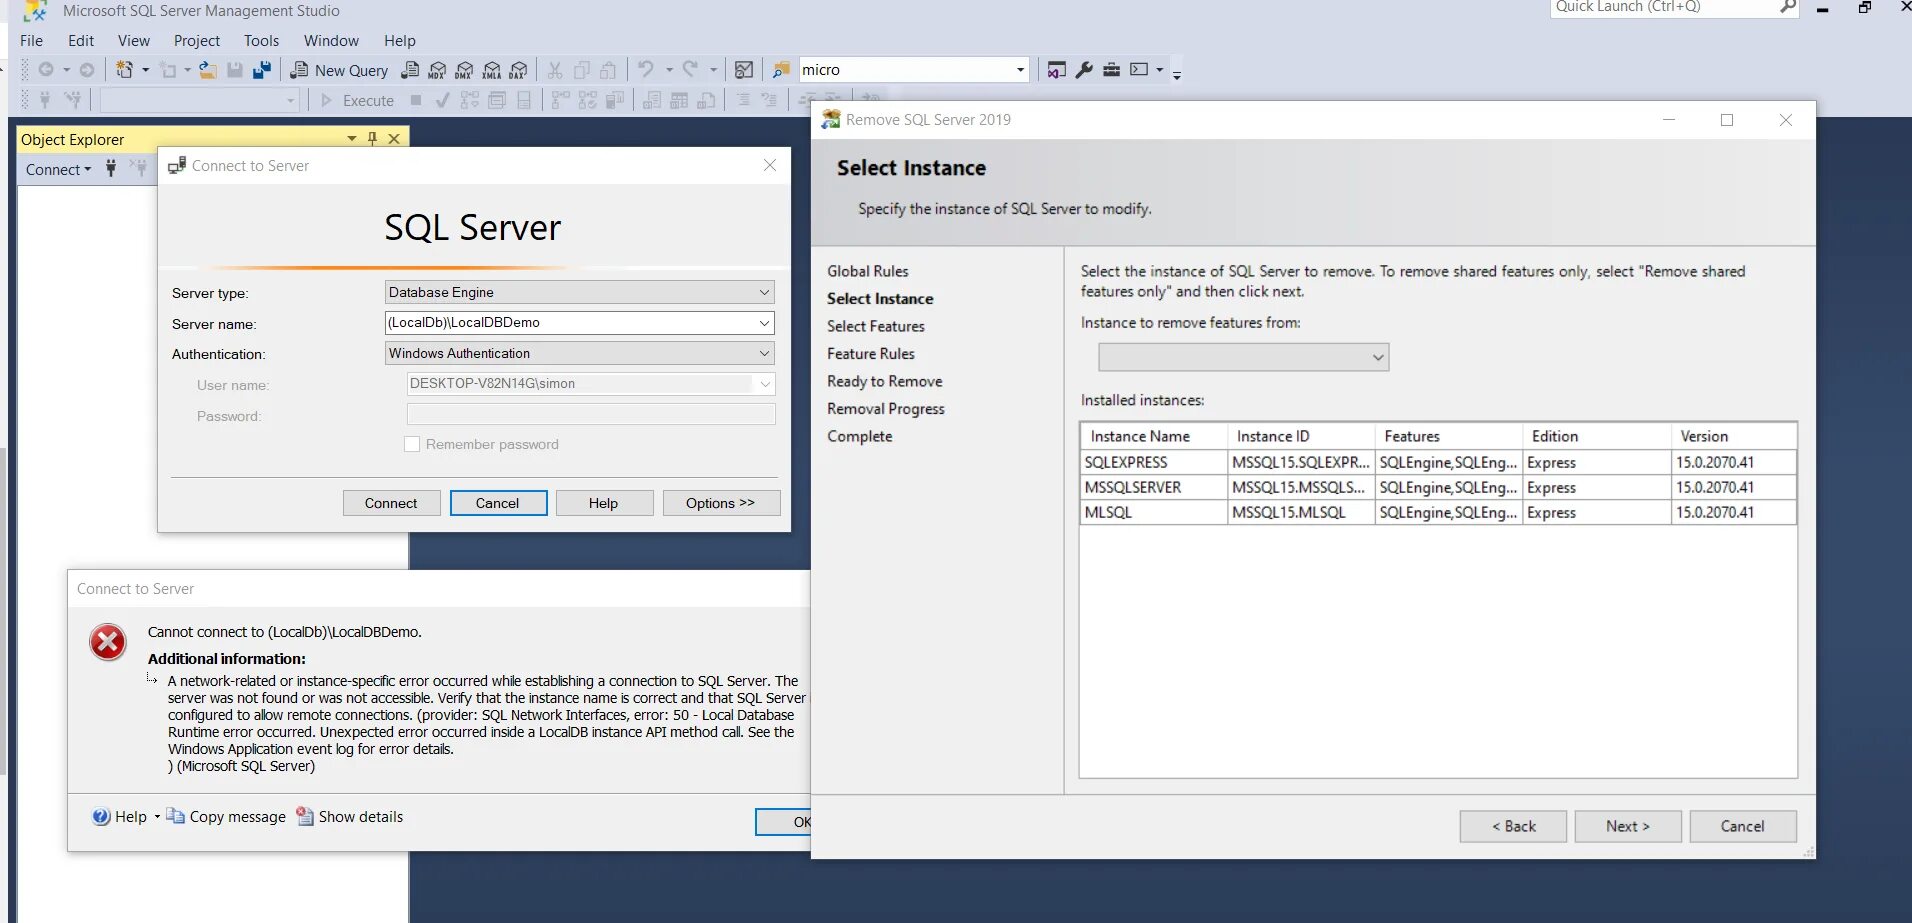Click the Find in Files icon
The height and width of the screenshot is (923, 1912).
coord(781,70)
